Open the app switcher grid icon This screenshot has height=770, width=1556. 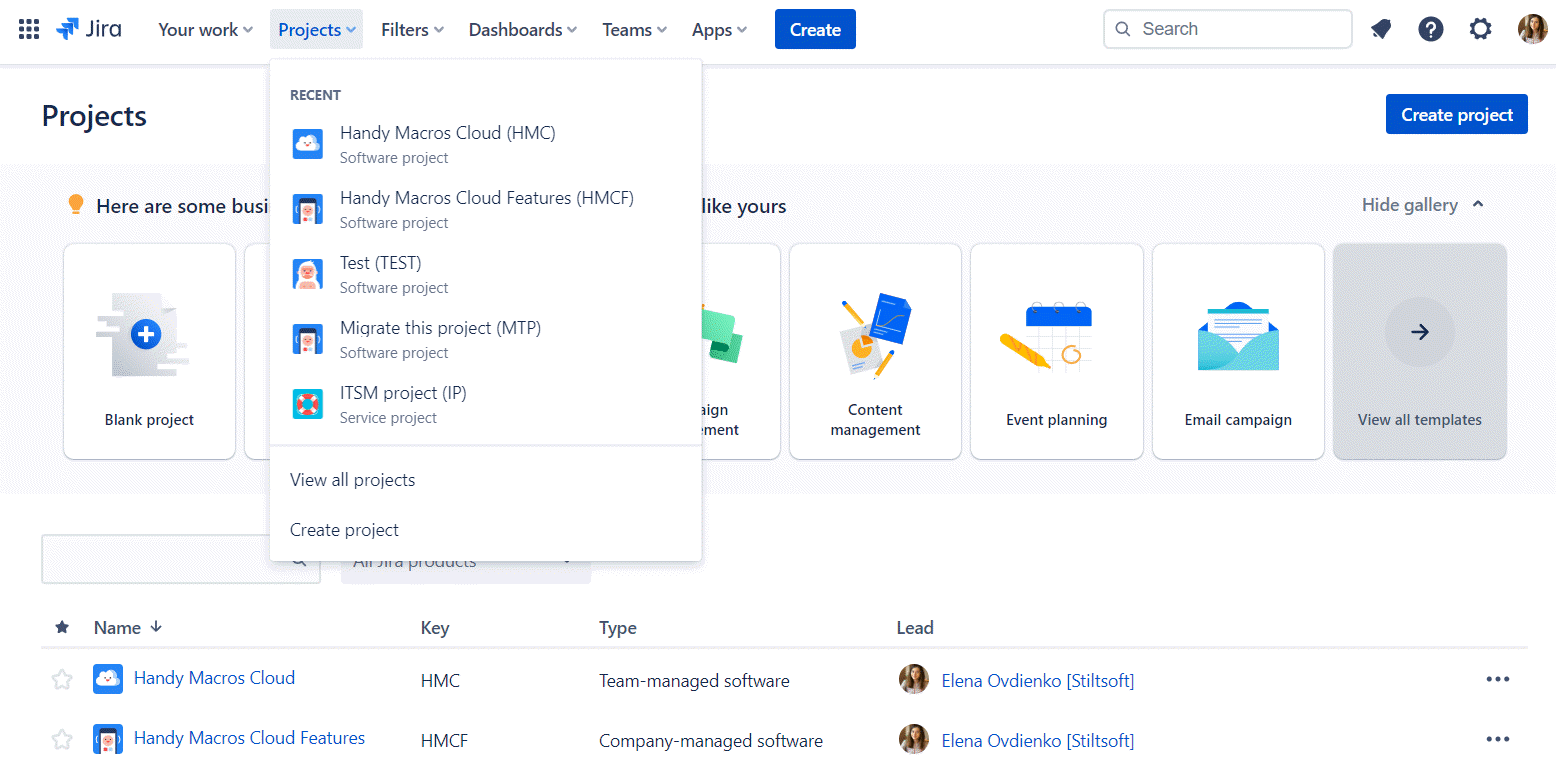[29, 29]
